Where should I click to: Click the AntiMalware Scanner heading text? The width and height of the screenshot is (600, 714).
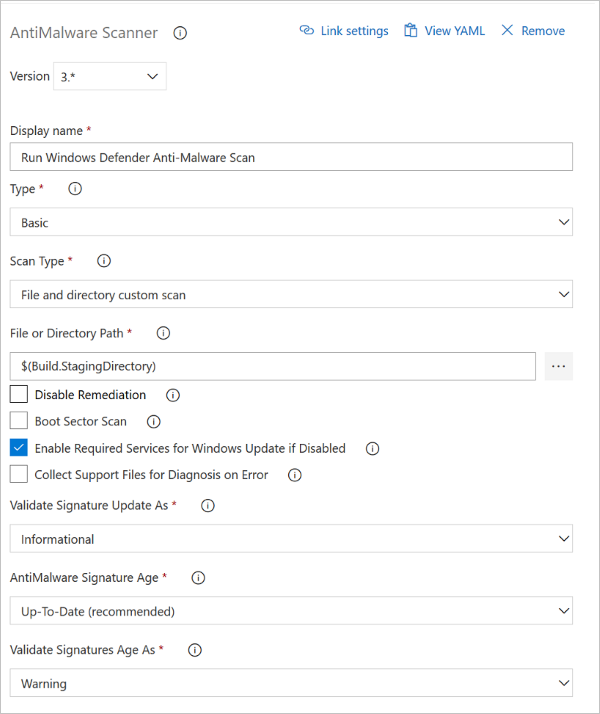pyautogui.click(x=84, y=33)
